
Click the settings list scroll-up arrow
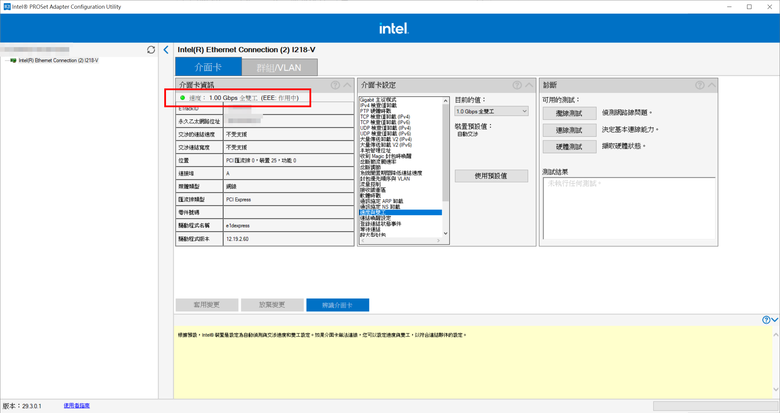[x=445, y=101]
